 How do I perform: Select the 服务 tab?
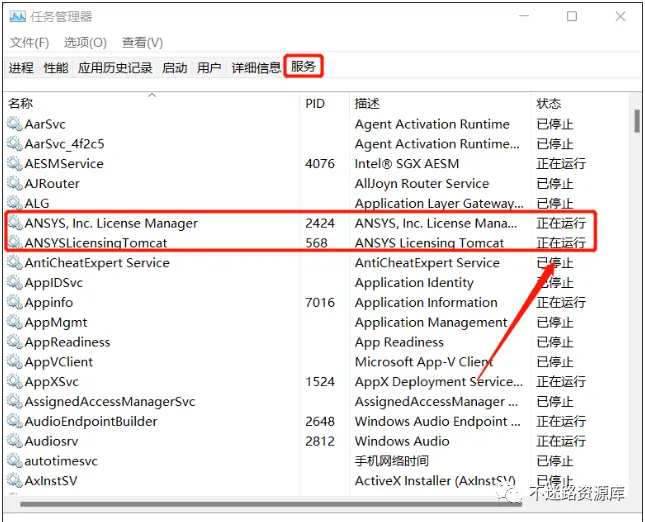point(303,66)
